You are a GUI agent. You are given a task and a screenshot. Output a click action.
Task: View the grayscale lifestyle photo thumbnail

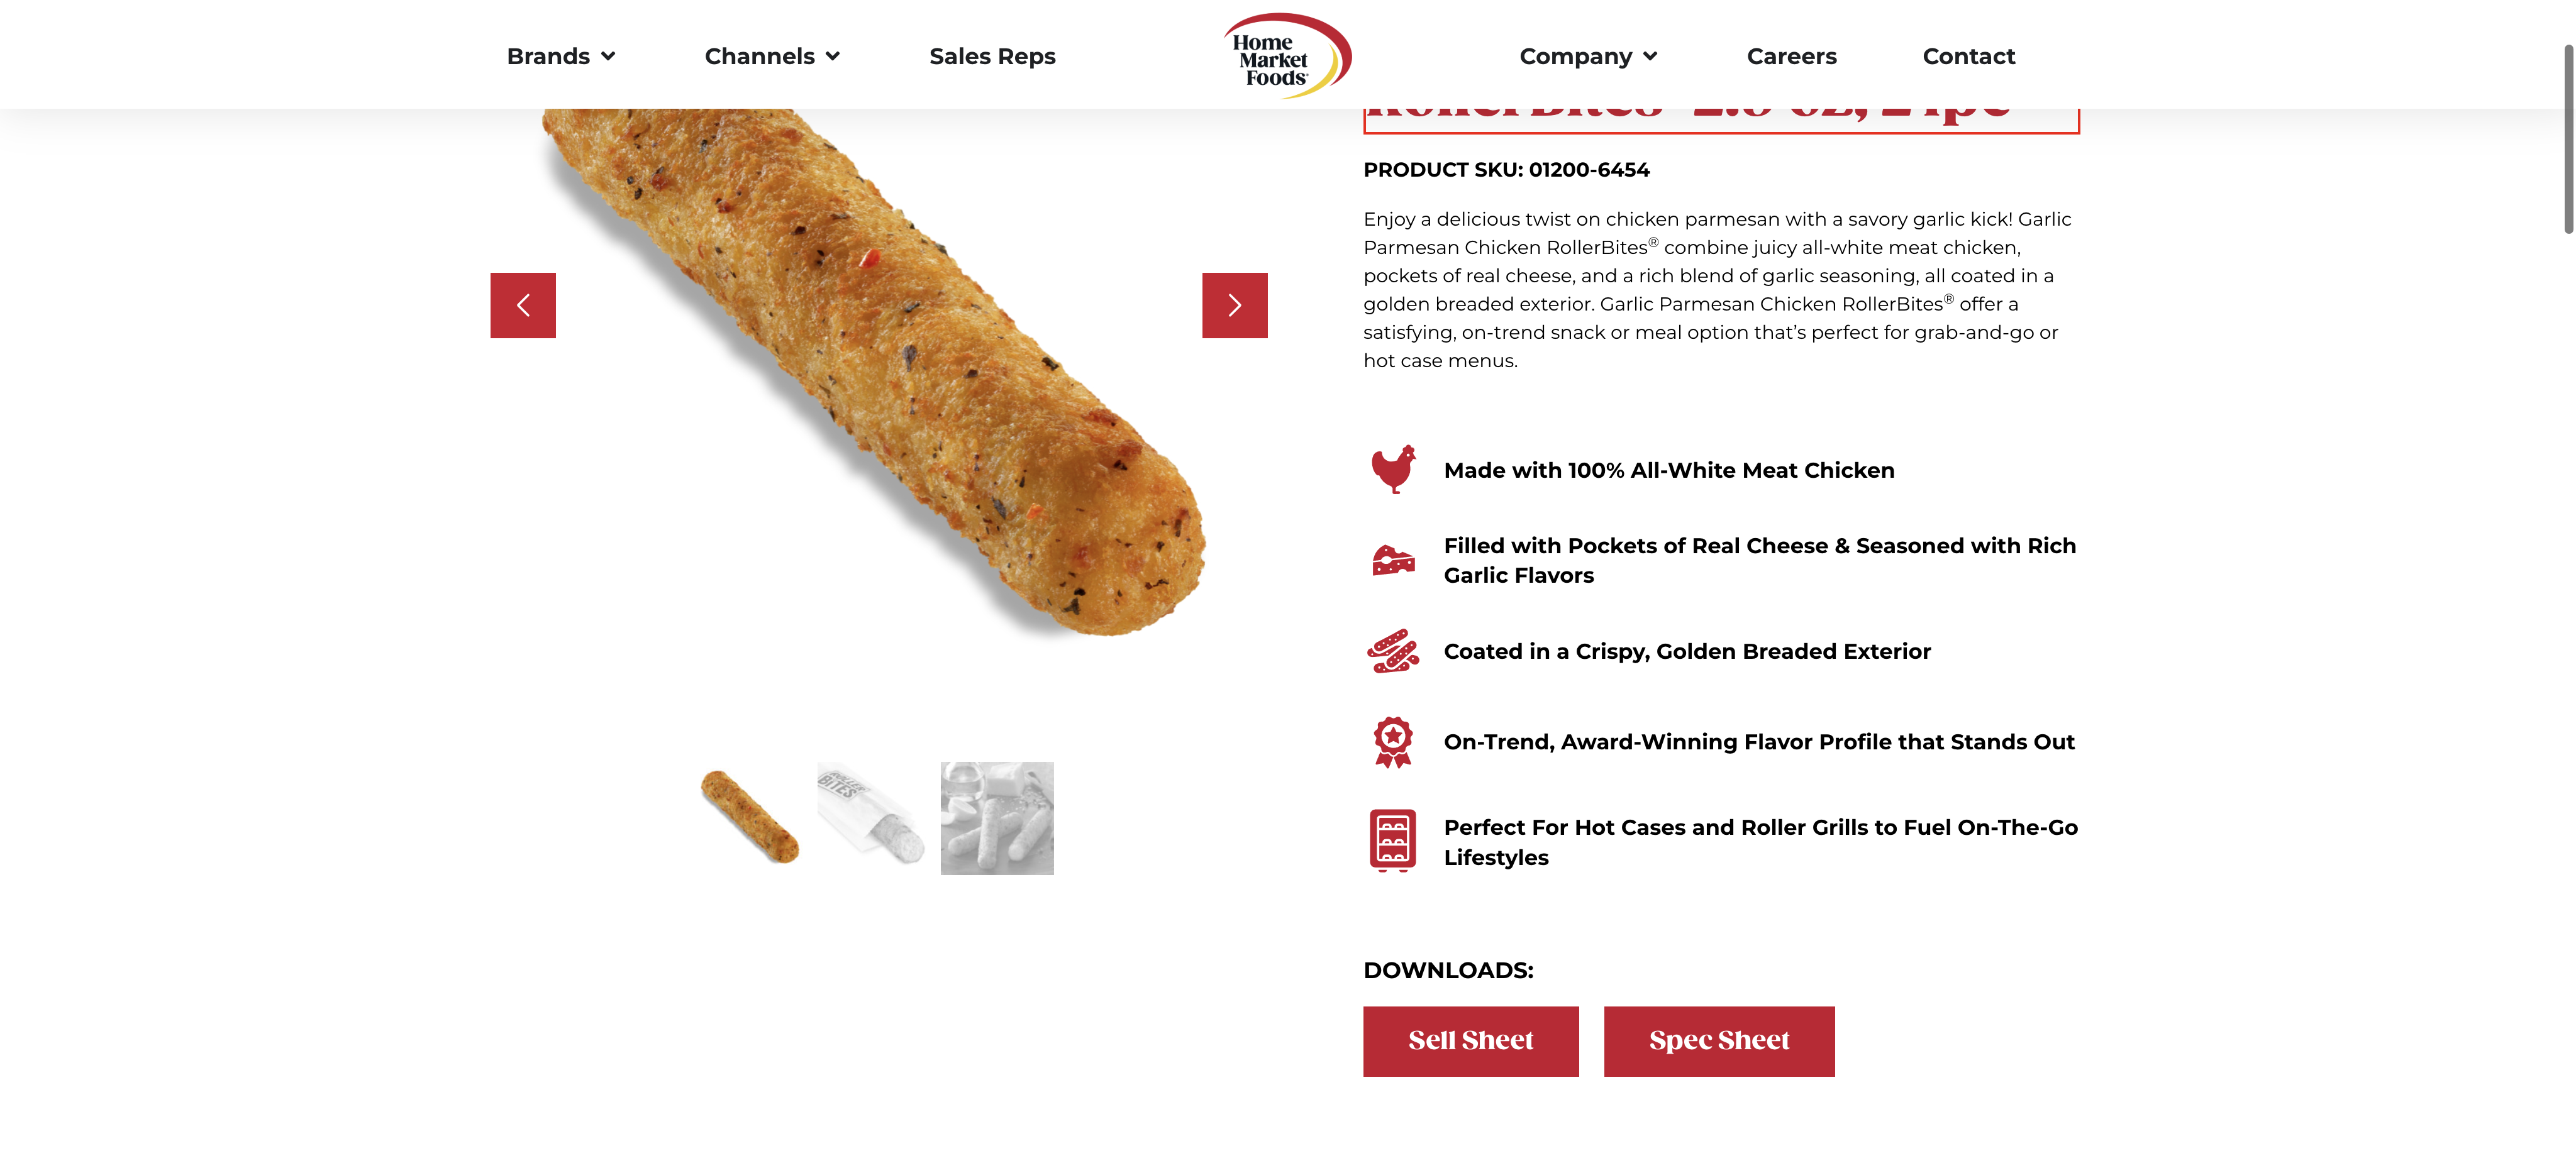[x=996, y=817]
